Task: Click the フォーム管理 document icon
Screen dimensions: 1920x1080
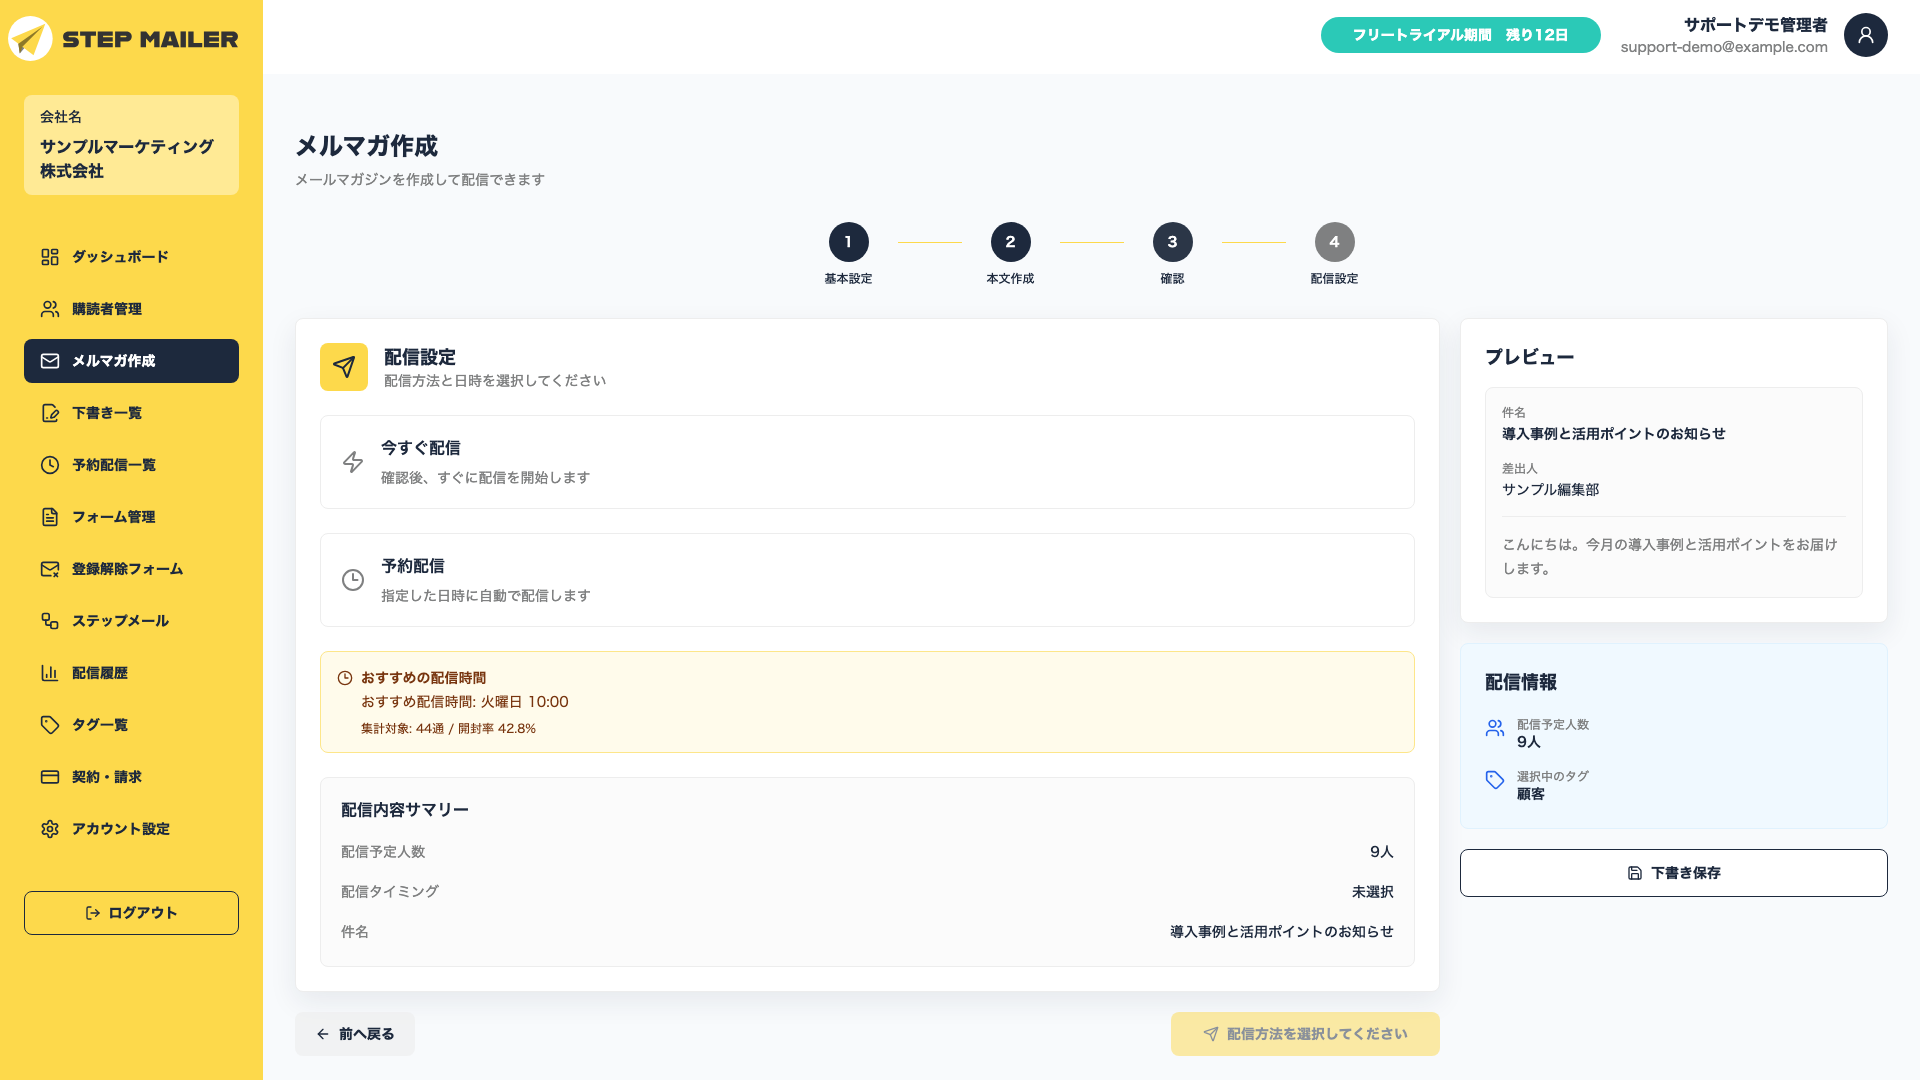Action: click(50, 517)
